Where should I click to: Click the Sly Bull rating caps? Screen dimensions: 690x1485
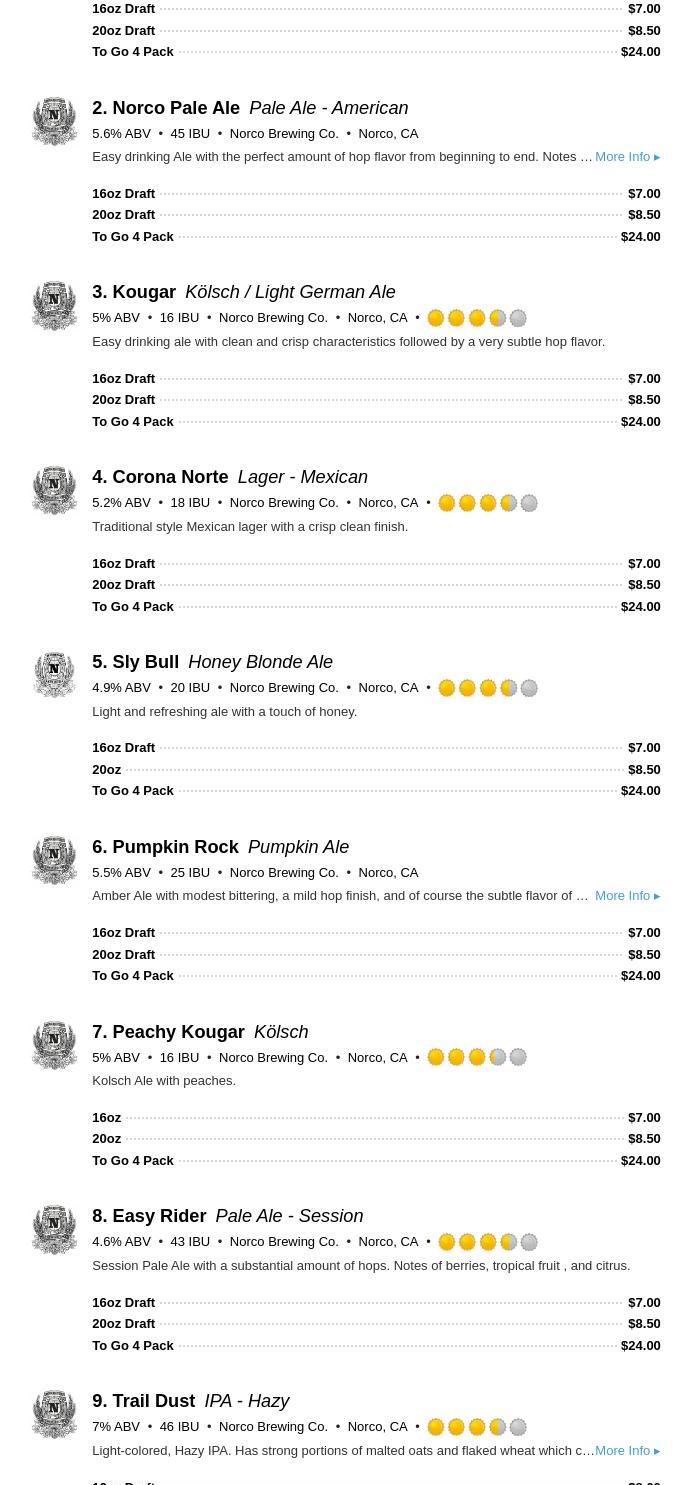point(488,688)
